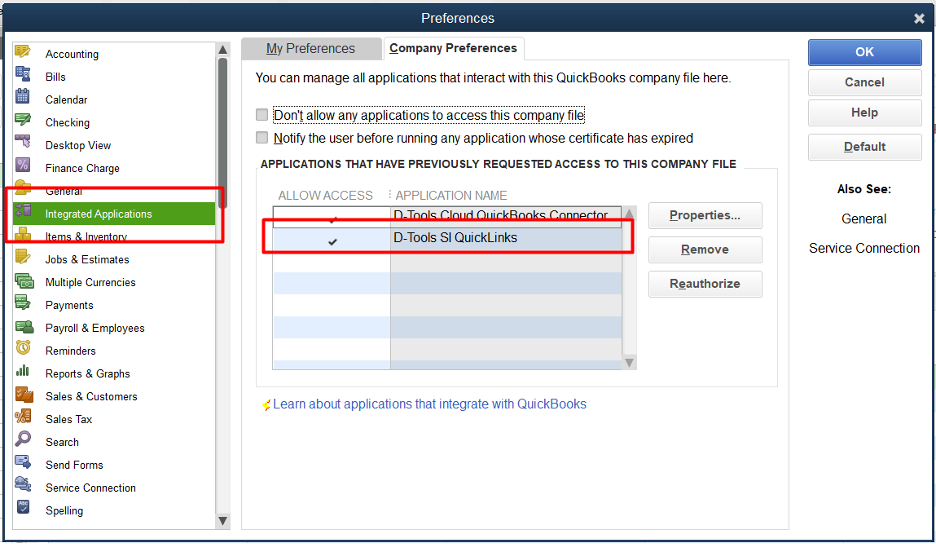Select Jobs & Estimates category
The width and height of the screenshot is (936, 544).
click(x=114, y=259)
